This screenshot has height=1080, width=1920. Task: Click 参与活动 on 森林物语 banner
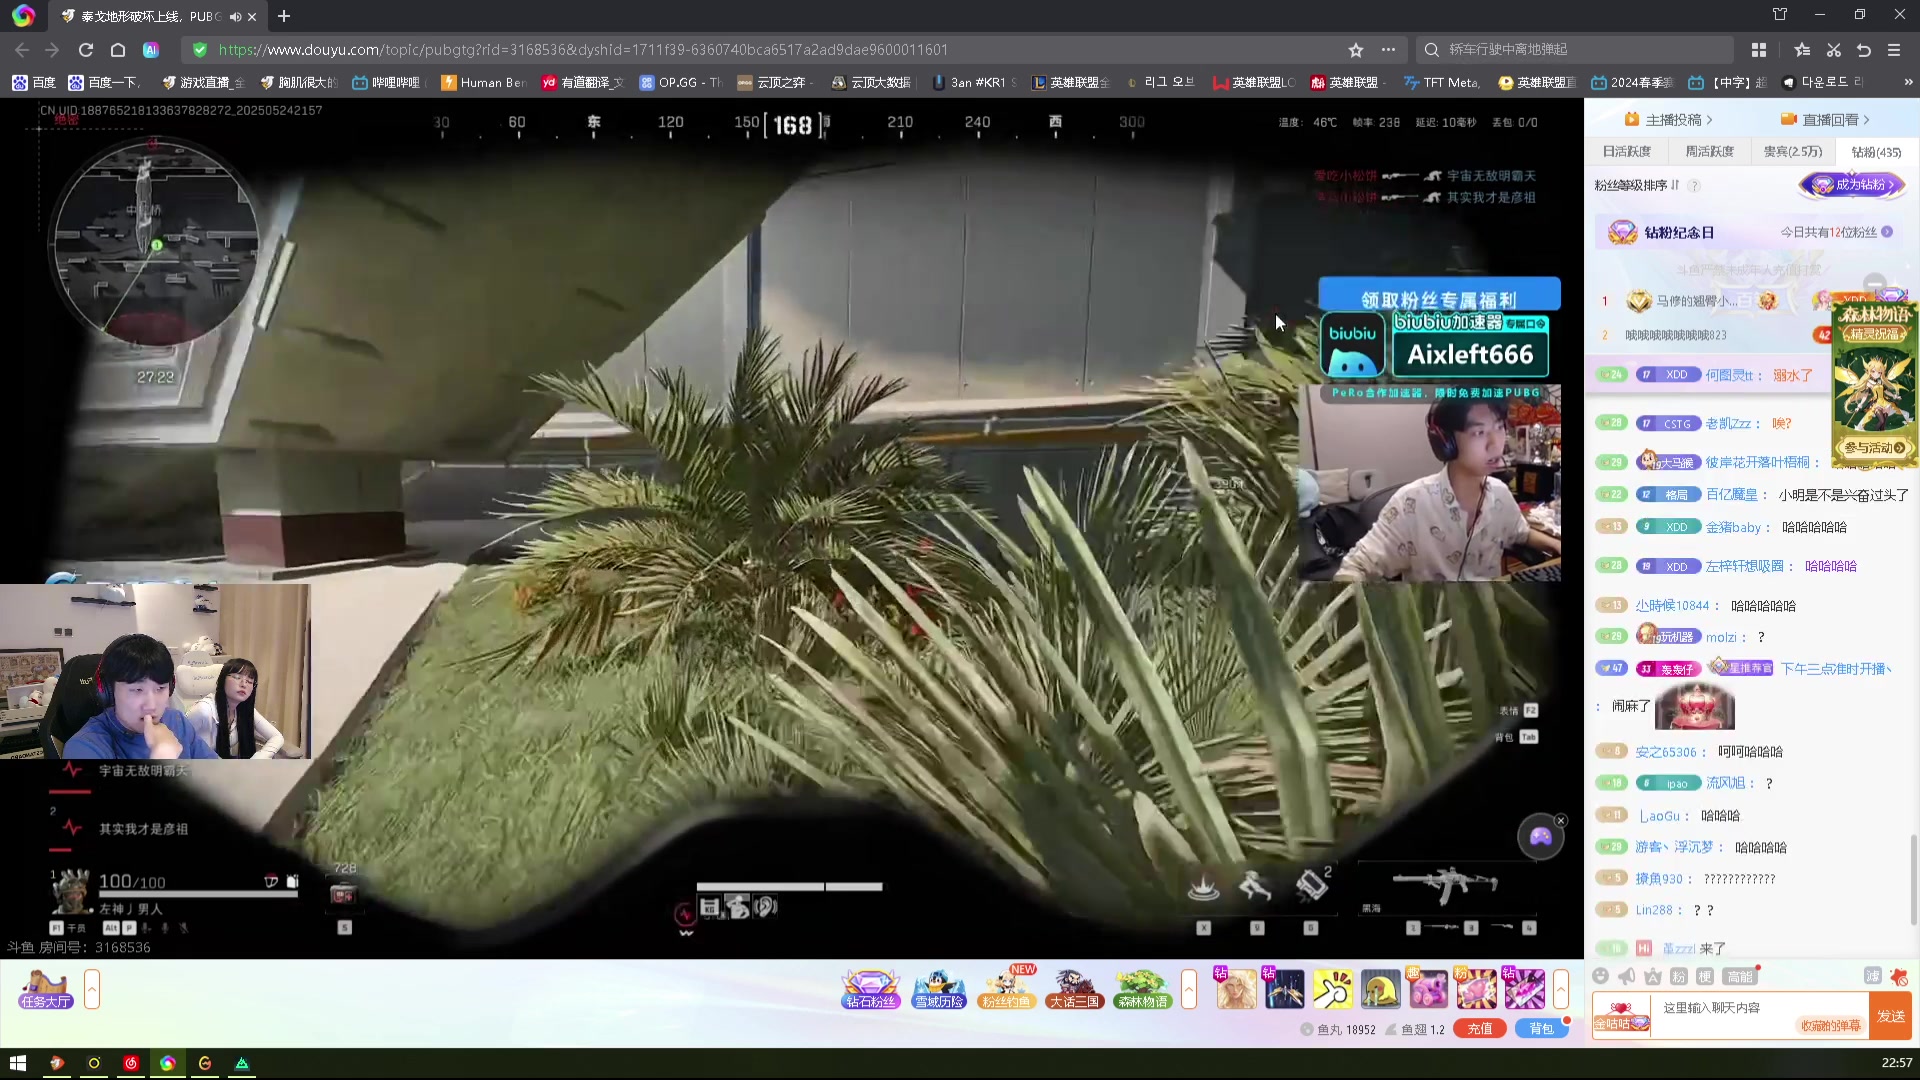click(x=1875, y=448)
